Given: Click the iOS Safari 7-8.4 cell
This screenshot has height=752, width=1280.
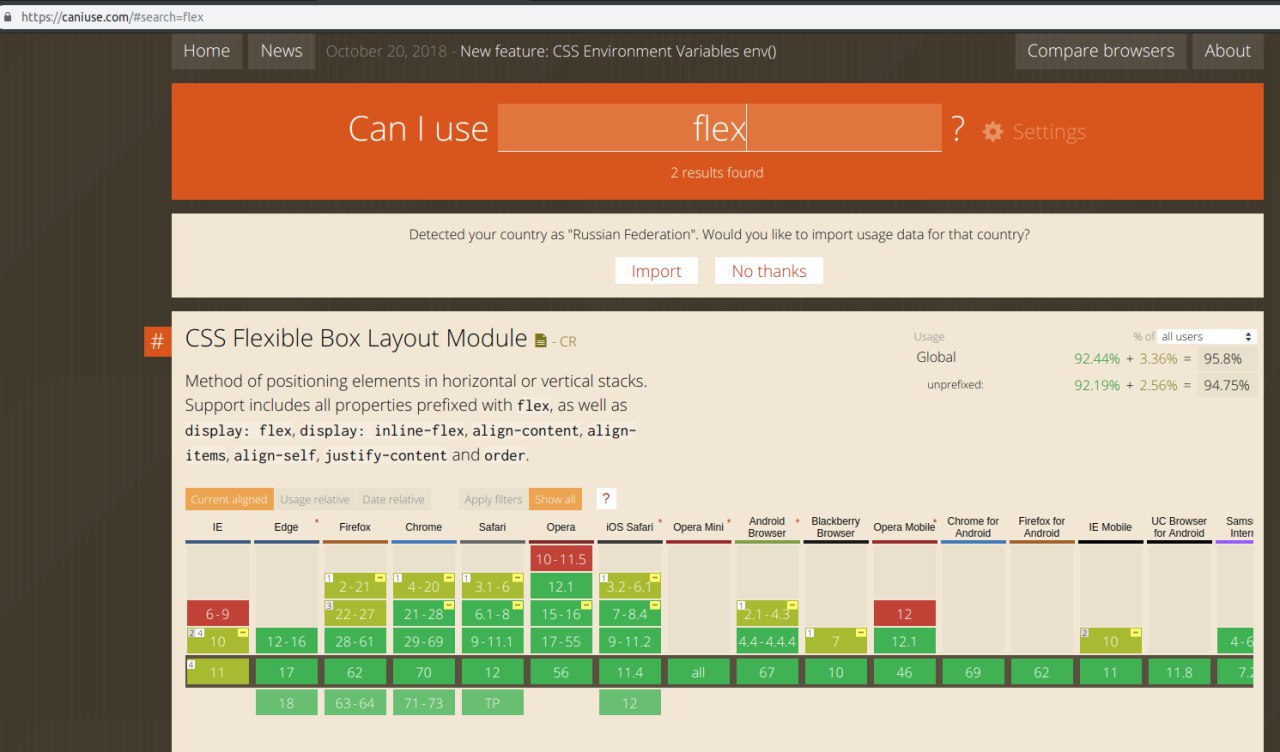Looking at the screenshot, I should tap(630, 614).
